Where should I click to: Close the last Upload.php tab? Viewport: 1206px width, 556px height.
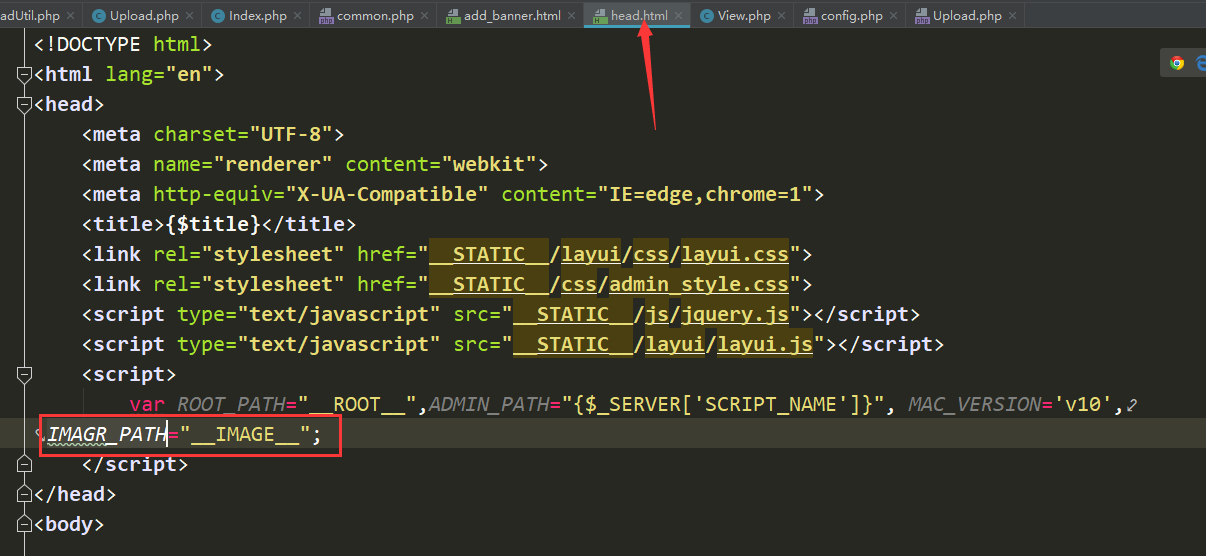point(1014,16)
